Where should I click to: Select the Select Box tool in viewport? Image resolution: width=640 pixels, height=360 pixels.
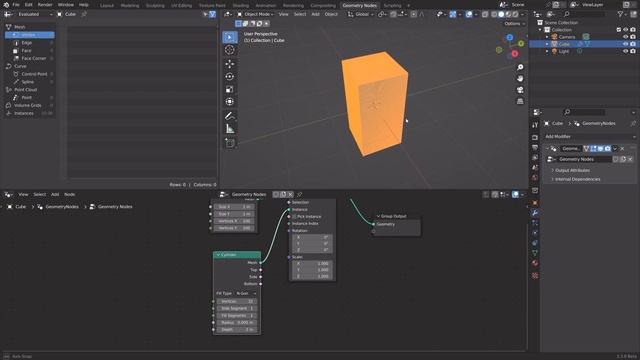[230, 37]
